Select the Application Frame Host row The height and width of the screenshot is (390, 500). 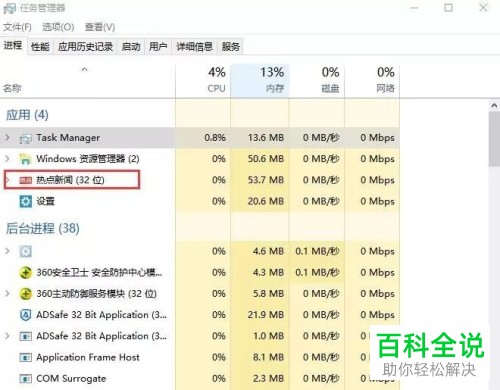pos(200,357)
